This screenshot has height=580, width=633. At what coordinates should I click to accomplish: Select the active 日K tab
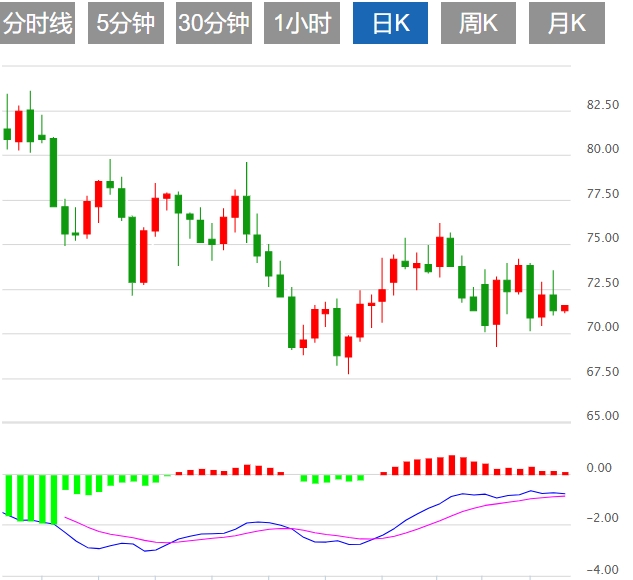390,23
